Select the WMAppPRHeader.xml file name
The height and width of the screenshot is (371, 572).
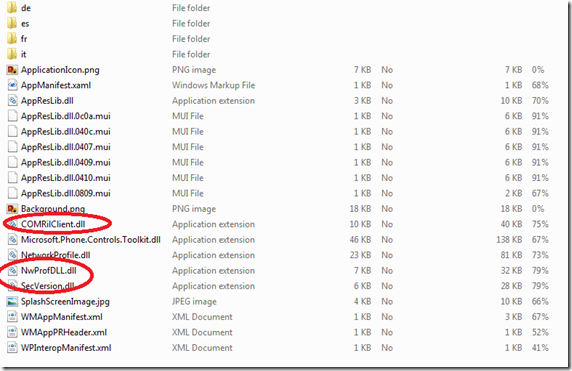point(64,332)
